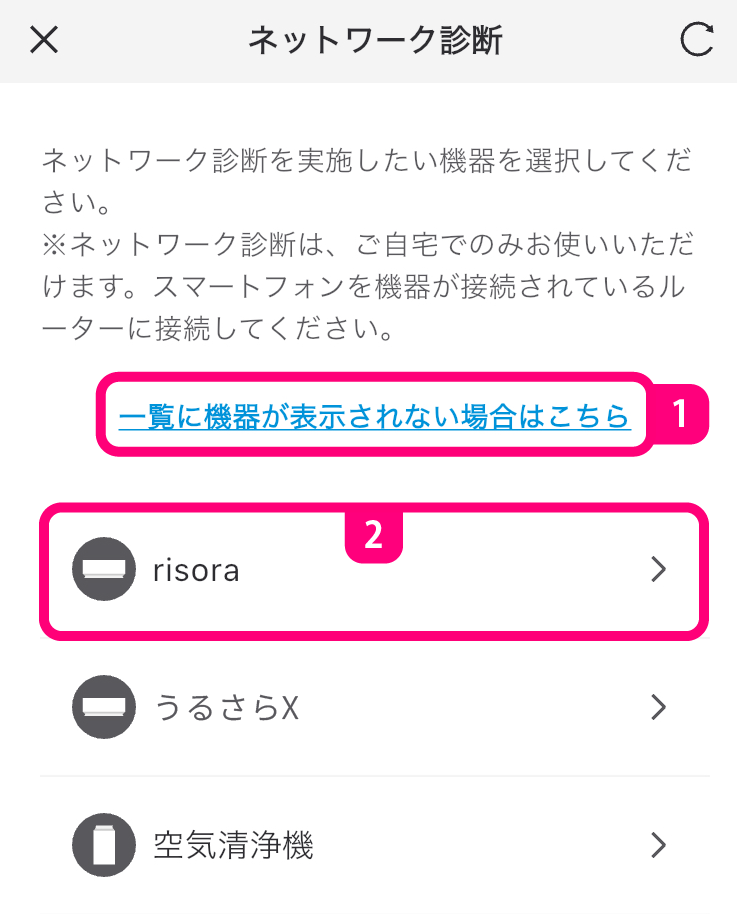Select the うるさらX device name
Viewport: 737px width, 914px height.
[x=226, y=708]
